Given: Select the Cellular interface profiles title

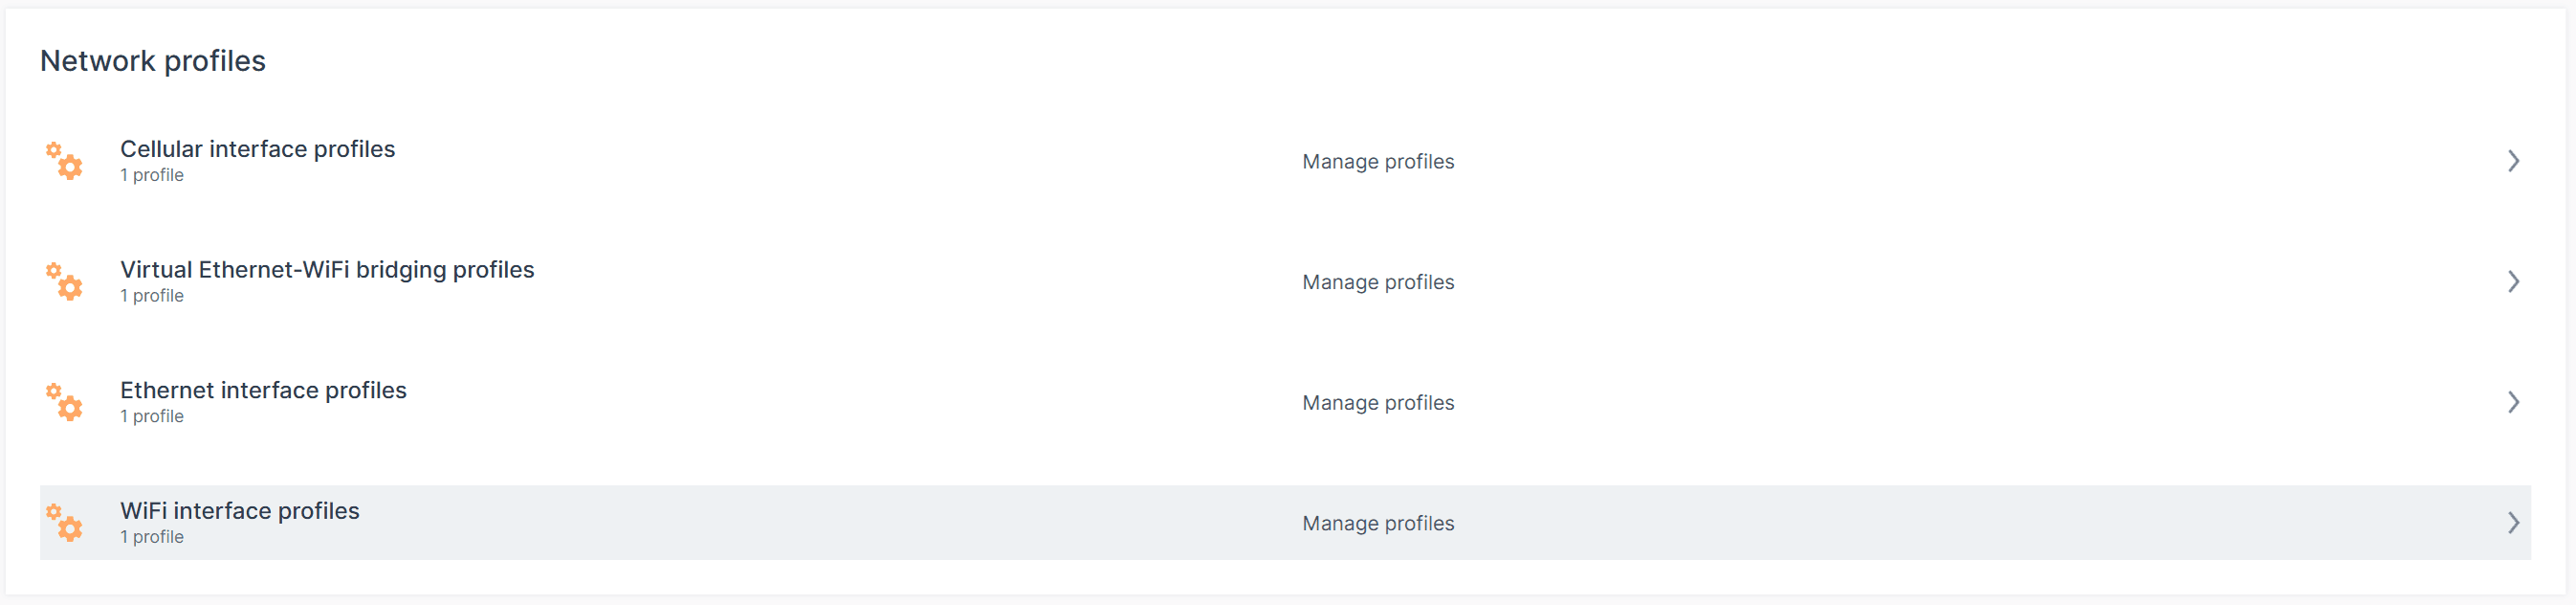Looking at the screenshot, I should coord(257,149).
